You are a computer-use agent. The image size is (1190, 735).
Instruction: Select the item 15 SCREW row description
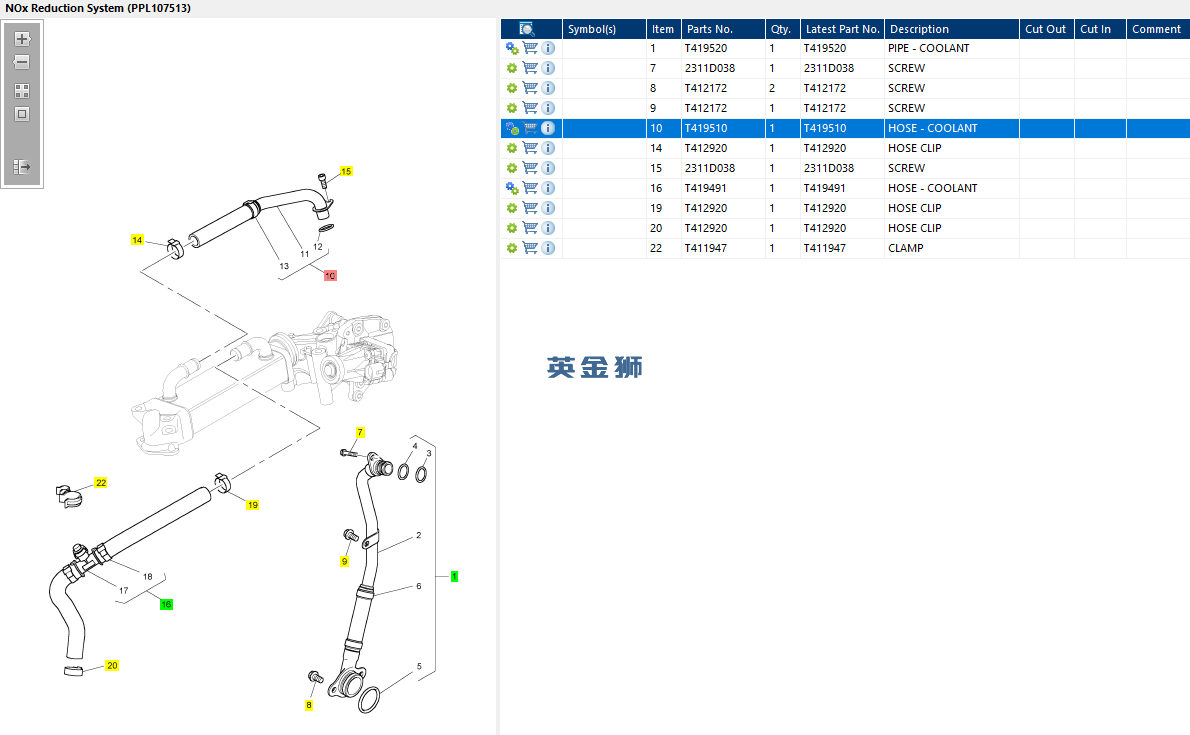[952, 168]
